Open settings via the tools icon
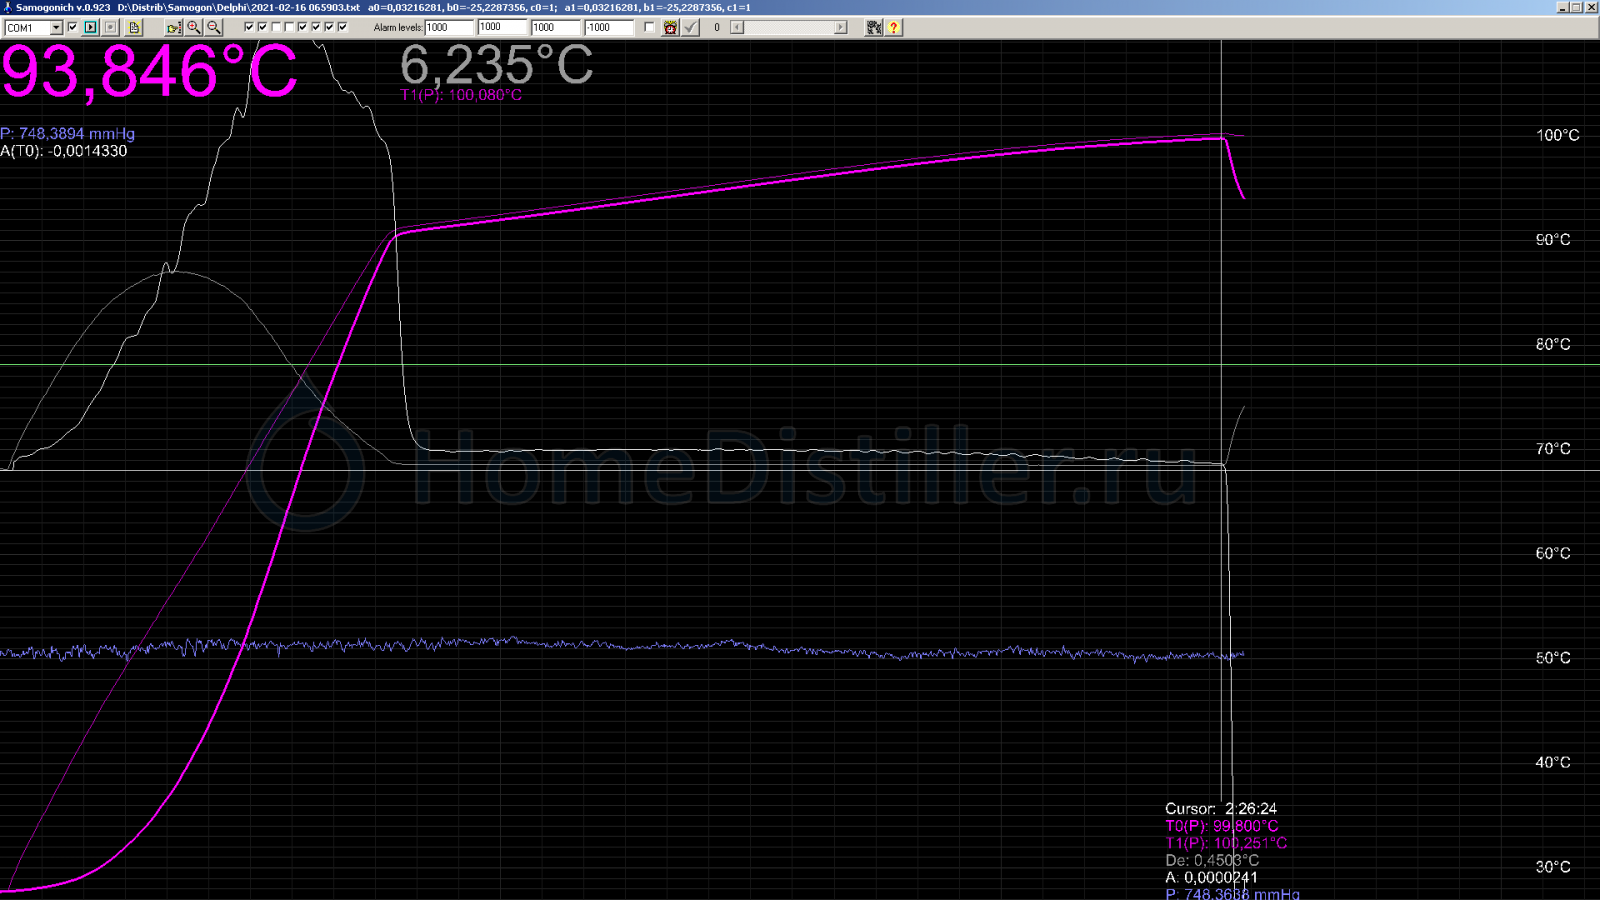This screenshot has height=900, width=1600. 874,27
